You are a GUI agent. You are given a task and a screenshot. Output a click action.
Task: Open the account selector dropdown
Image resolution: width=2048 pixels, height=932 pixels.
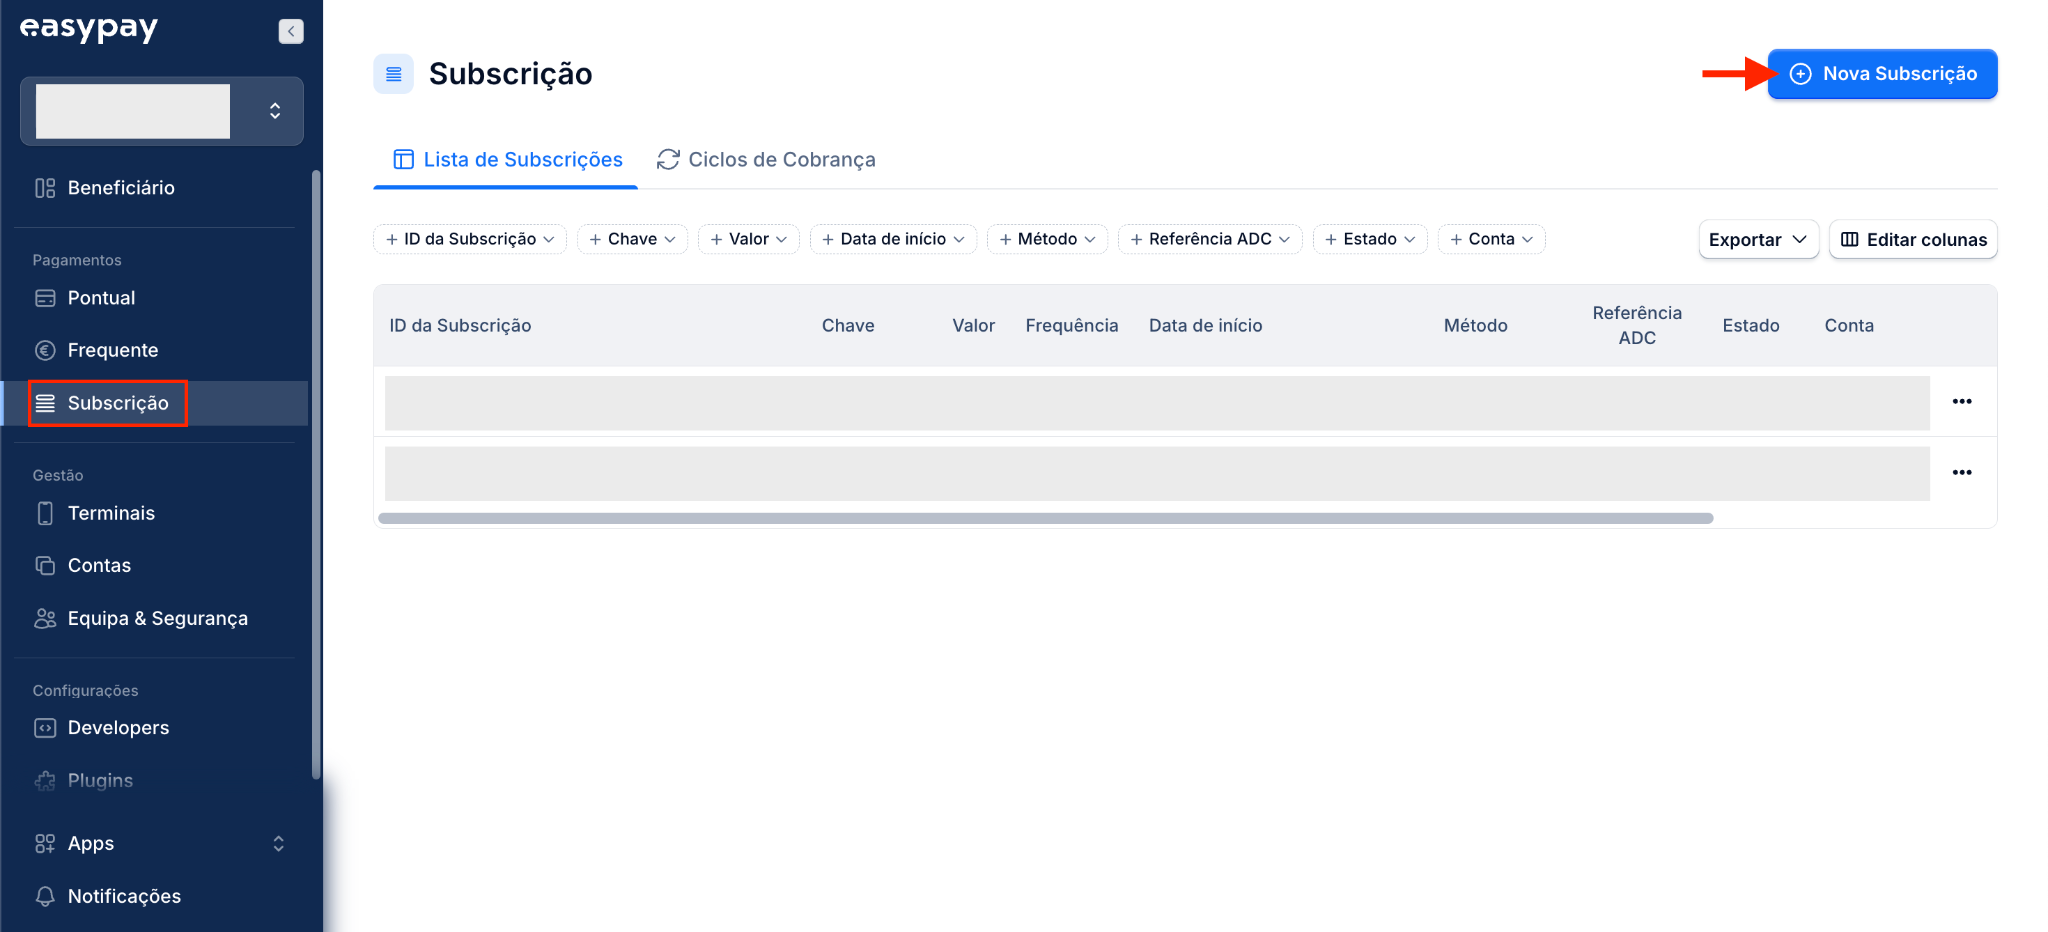pyautogui.click(x=162, y=111)
